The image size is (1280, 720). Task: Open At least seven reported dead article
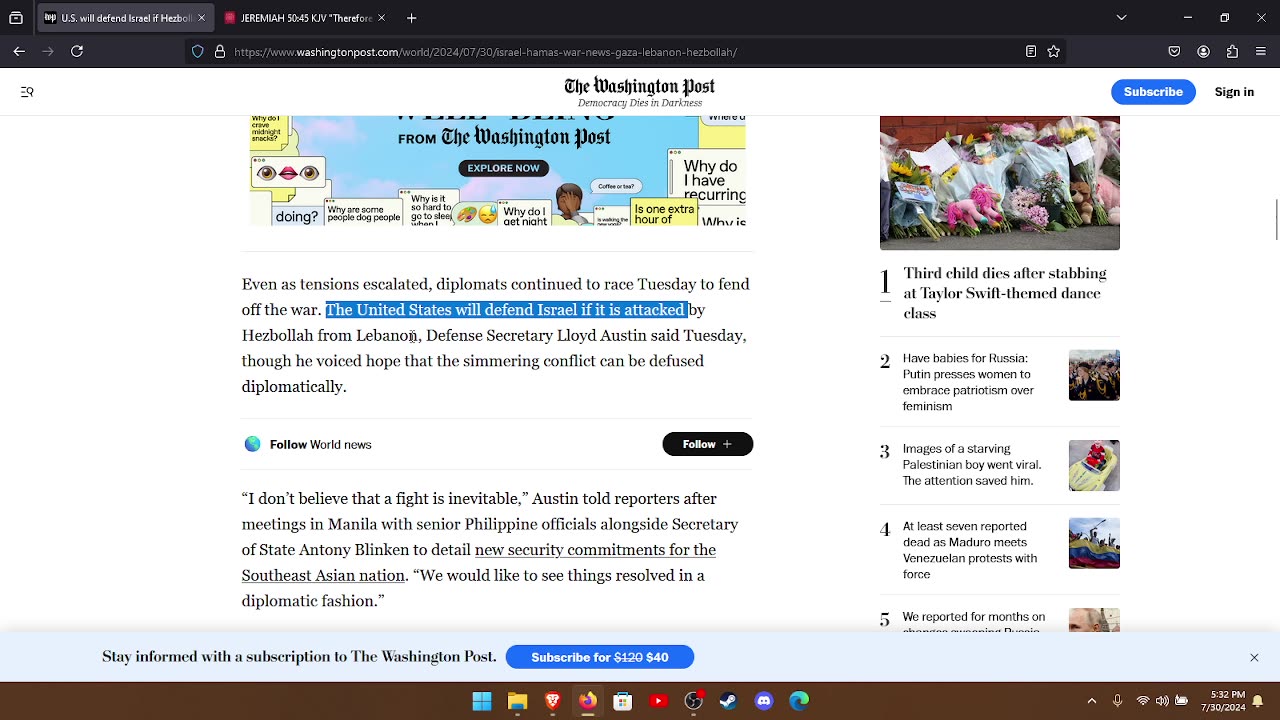(x=970, y=550)
